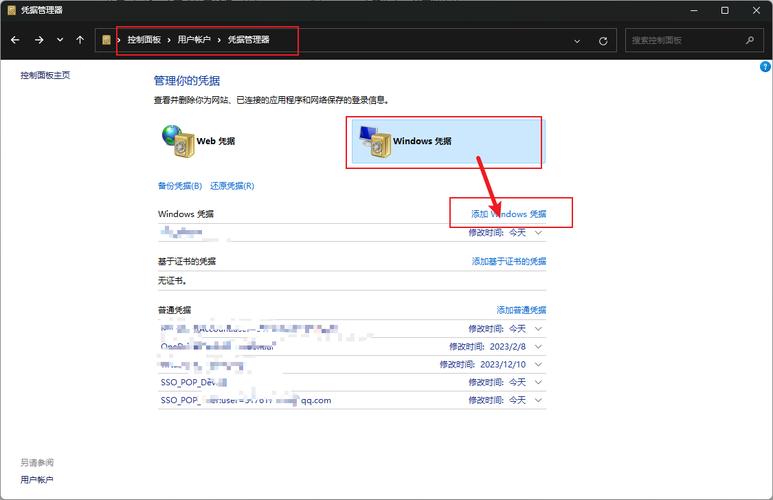
Task: Click 还原凭据(R) link
Action: point(232,186)
